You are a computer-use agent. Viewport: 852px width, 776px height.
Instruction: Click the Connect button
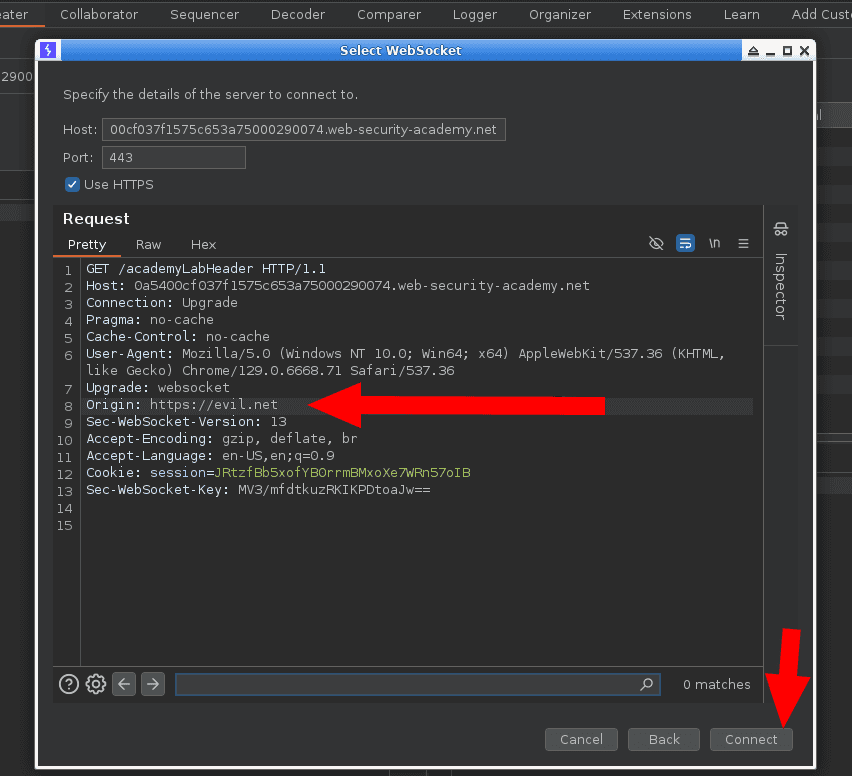(751, 739)
